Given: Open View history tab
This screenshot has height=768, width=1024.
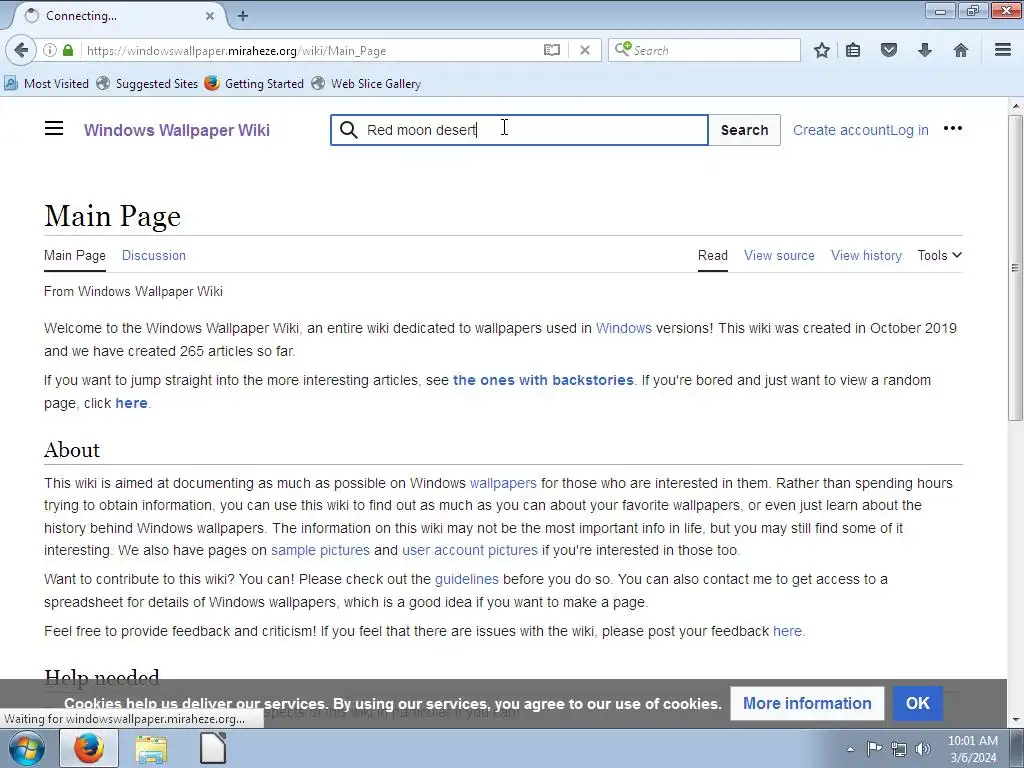Looking at the screenshot, I should pyautogui.click(x=866, y=255).
